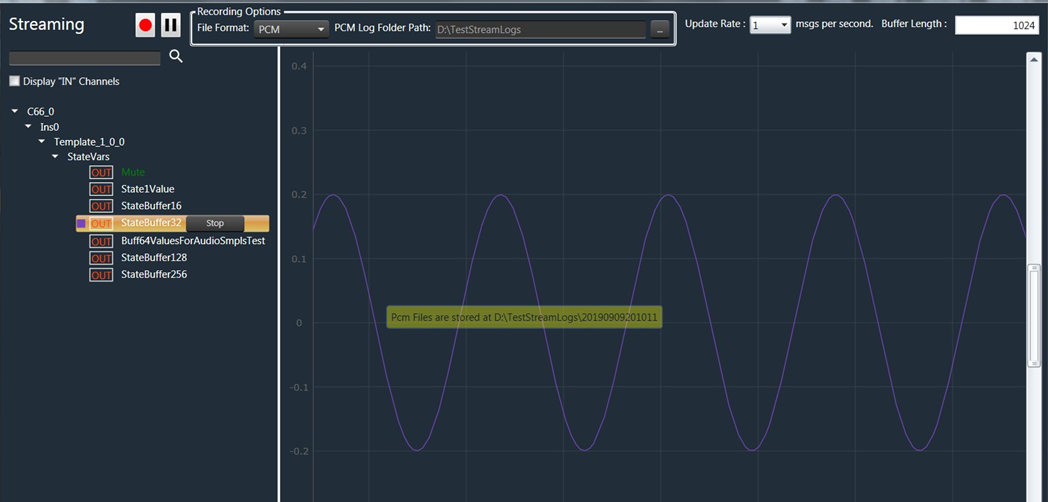This screenshot has width=1048, height=502.
Task: Enable Display "IN" Channels checkbox
Action: [15, 82]
